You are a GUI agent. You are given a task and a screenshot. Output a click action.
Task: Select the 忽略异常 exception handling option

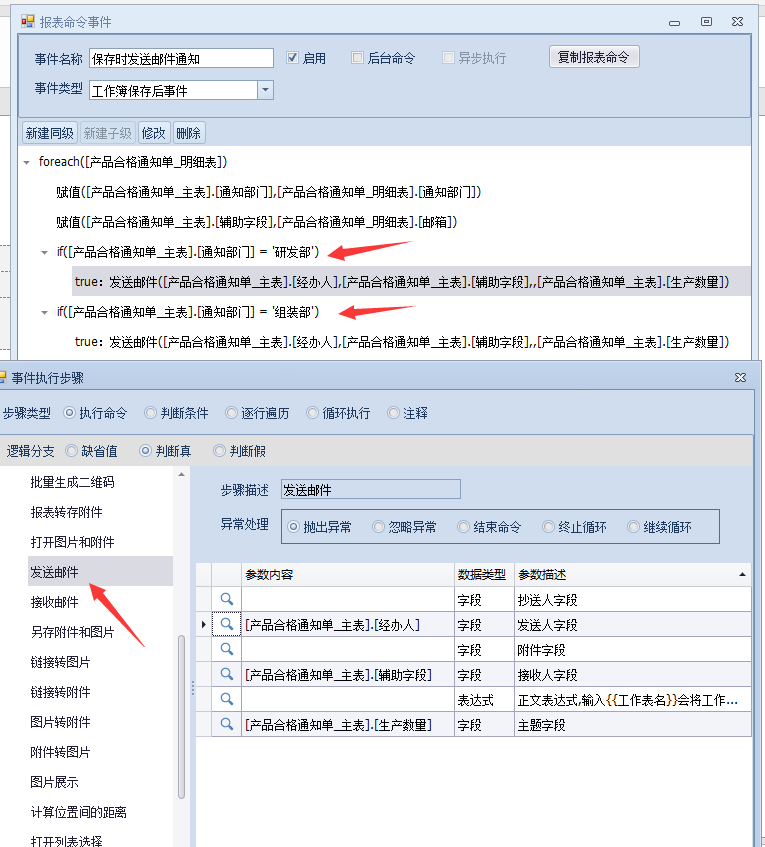click(378, 526)
